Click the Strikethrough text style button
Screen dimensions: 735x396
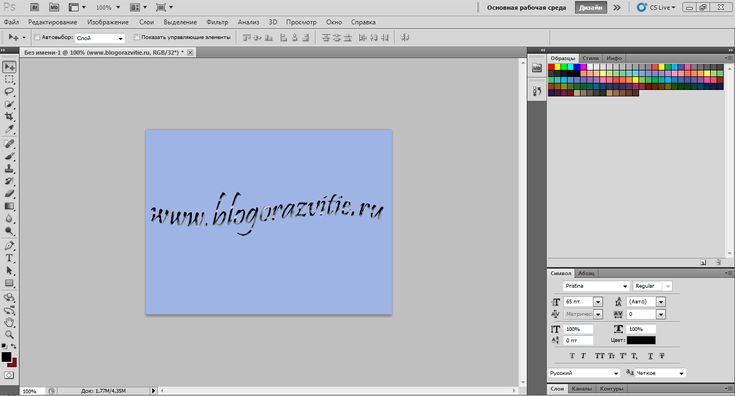click(662, 356)
